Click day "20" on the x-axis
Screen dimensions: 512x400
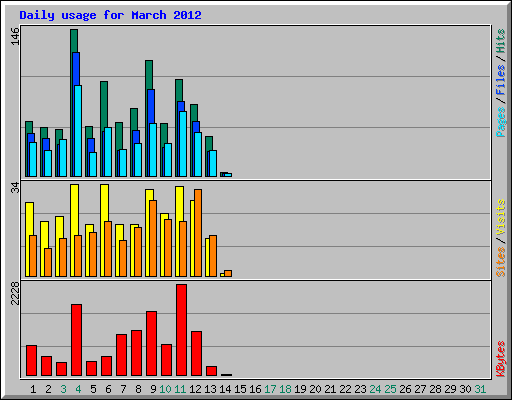[315, 389]
